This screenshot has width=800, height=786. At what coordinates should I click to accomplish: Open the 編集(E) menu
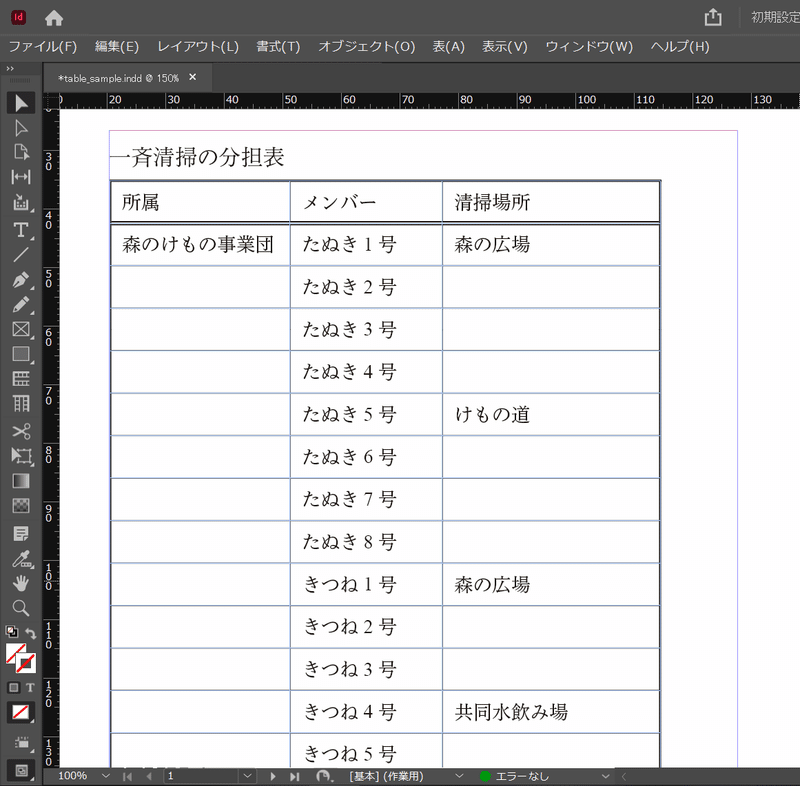[117, 46]
